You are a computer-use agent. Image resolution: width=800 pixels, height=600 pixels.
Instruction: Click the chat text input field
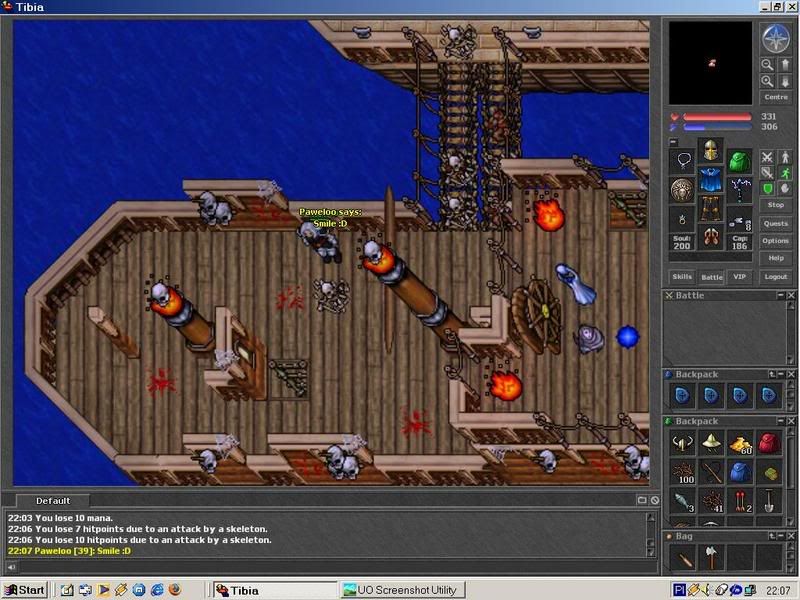(337, 567)
